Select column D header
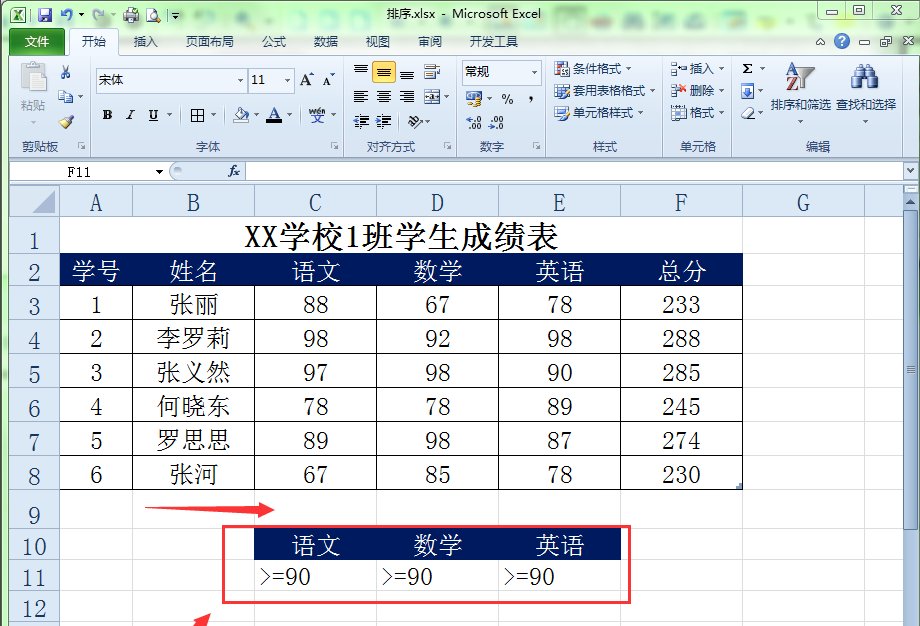 coord(437,202)
